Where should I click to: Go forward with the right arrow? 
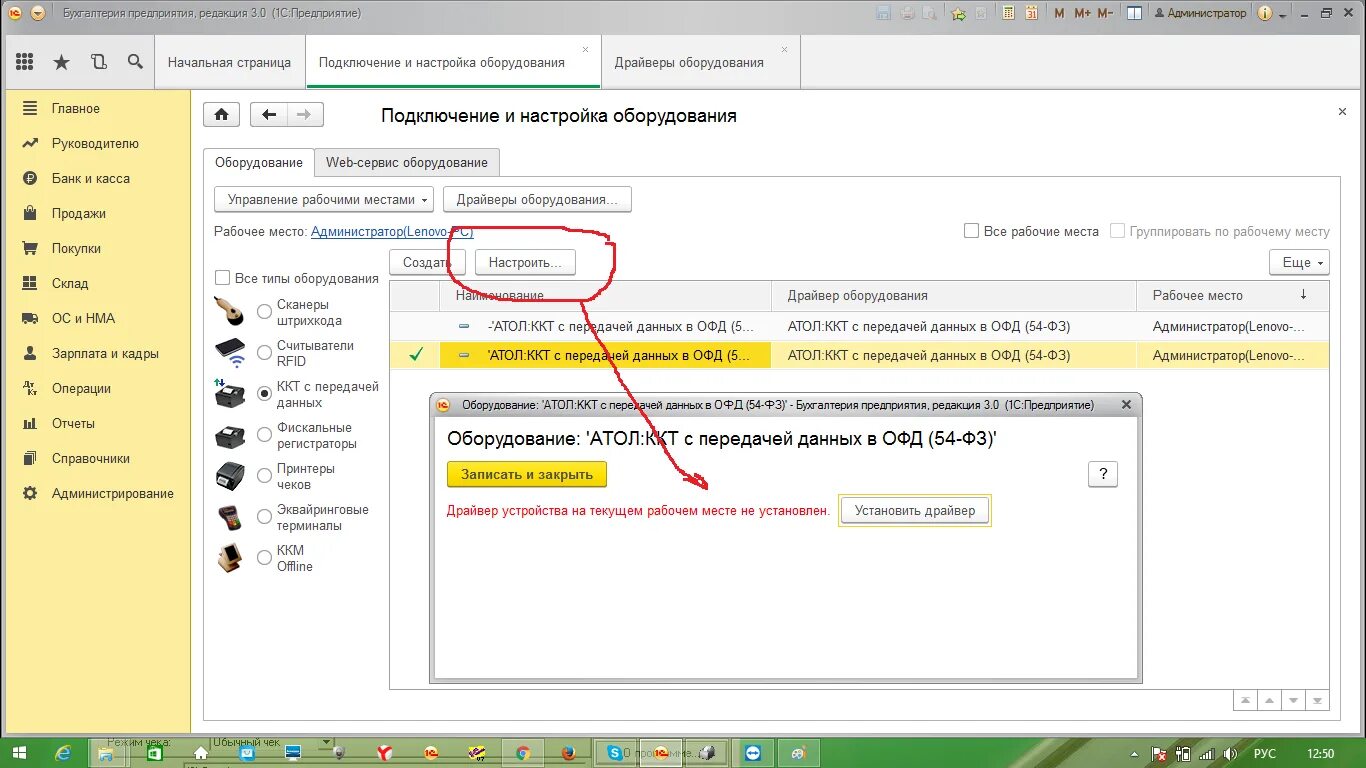pyautogui.click(x=305, y=115)
